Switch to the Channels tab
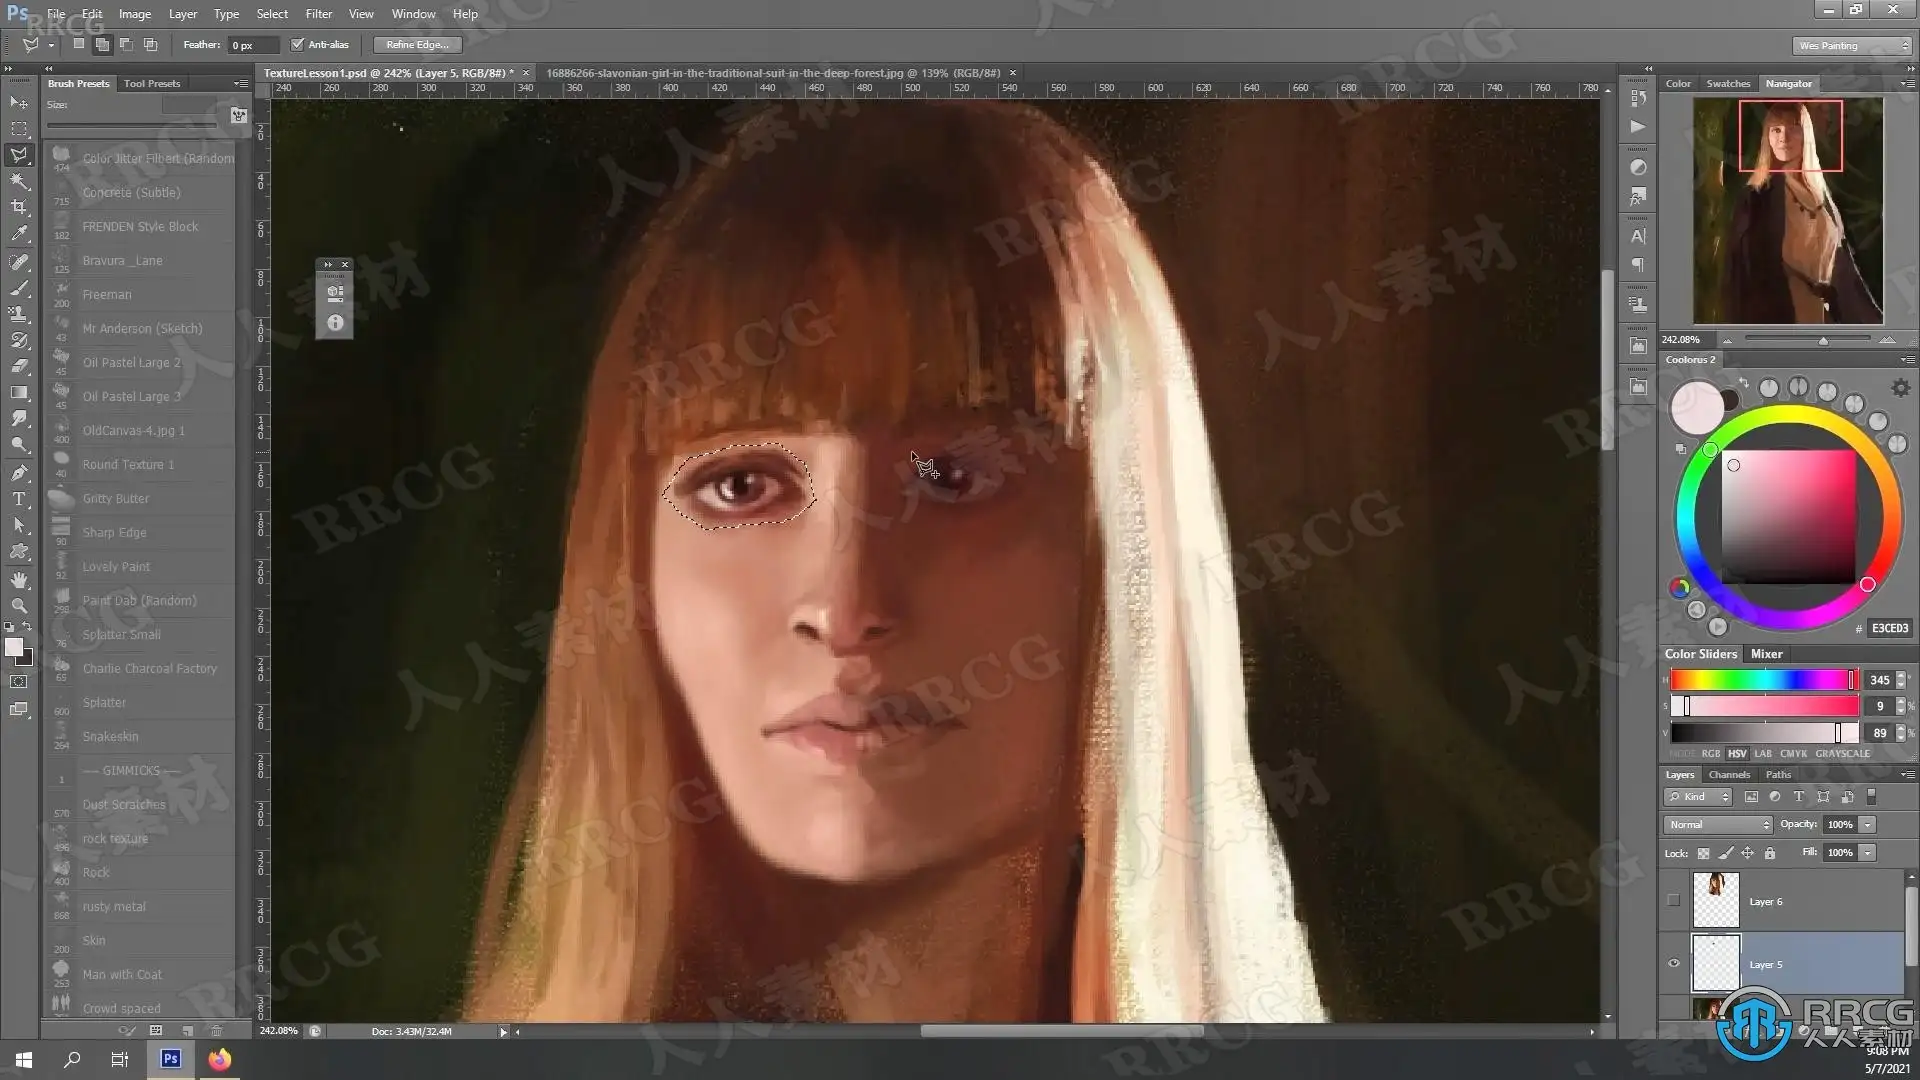This screenshot has height=1080, width=1920. [1729, 774]
